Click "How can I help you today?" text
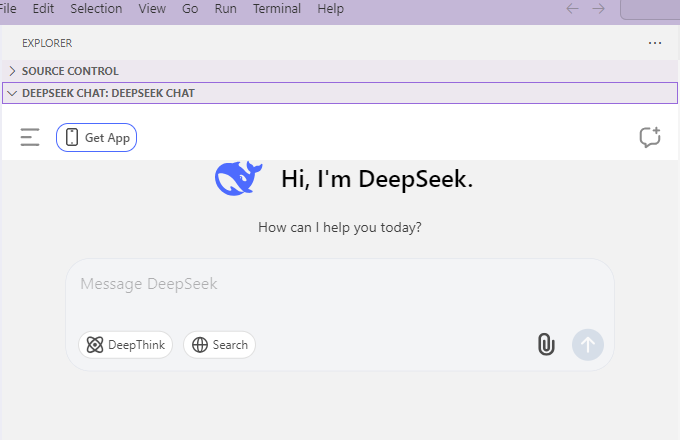Image resolution: width=680 pixels, height=440 pixels. point(340,227)
